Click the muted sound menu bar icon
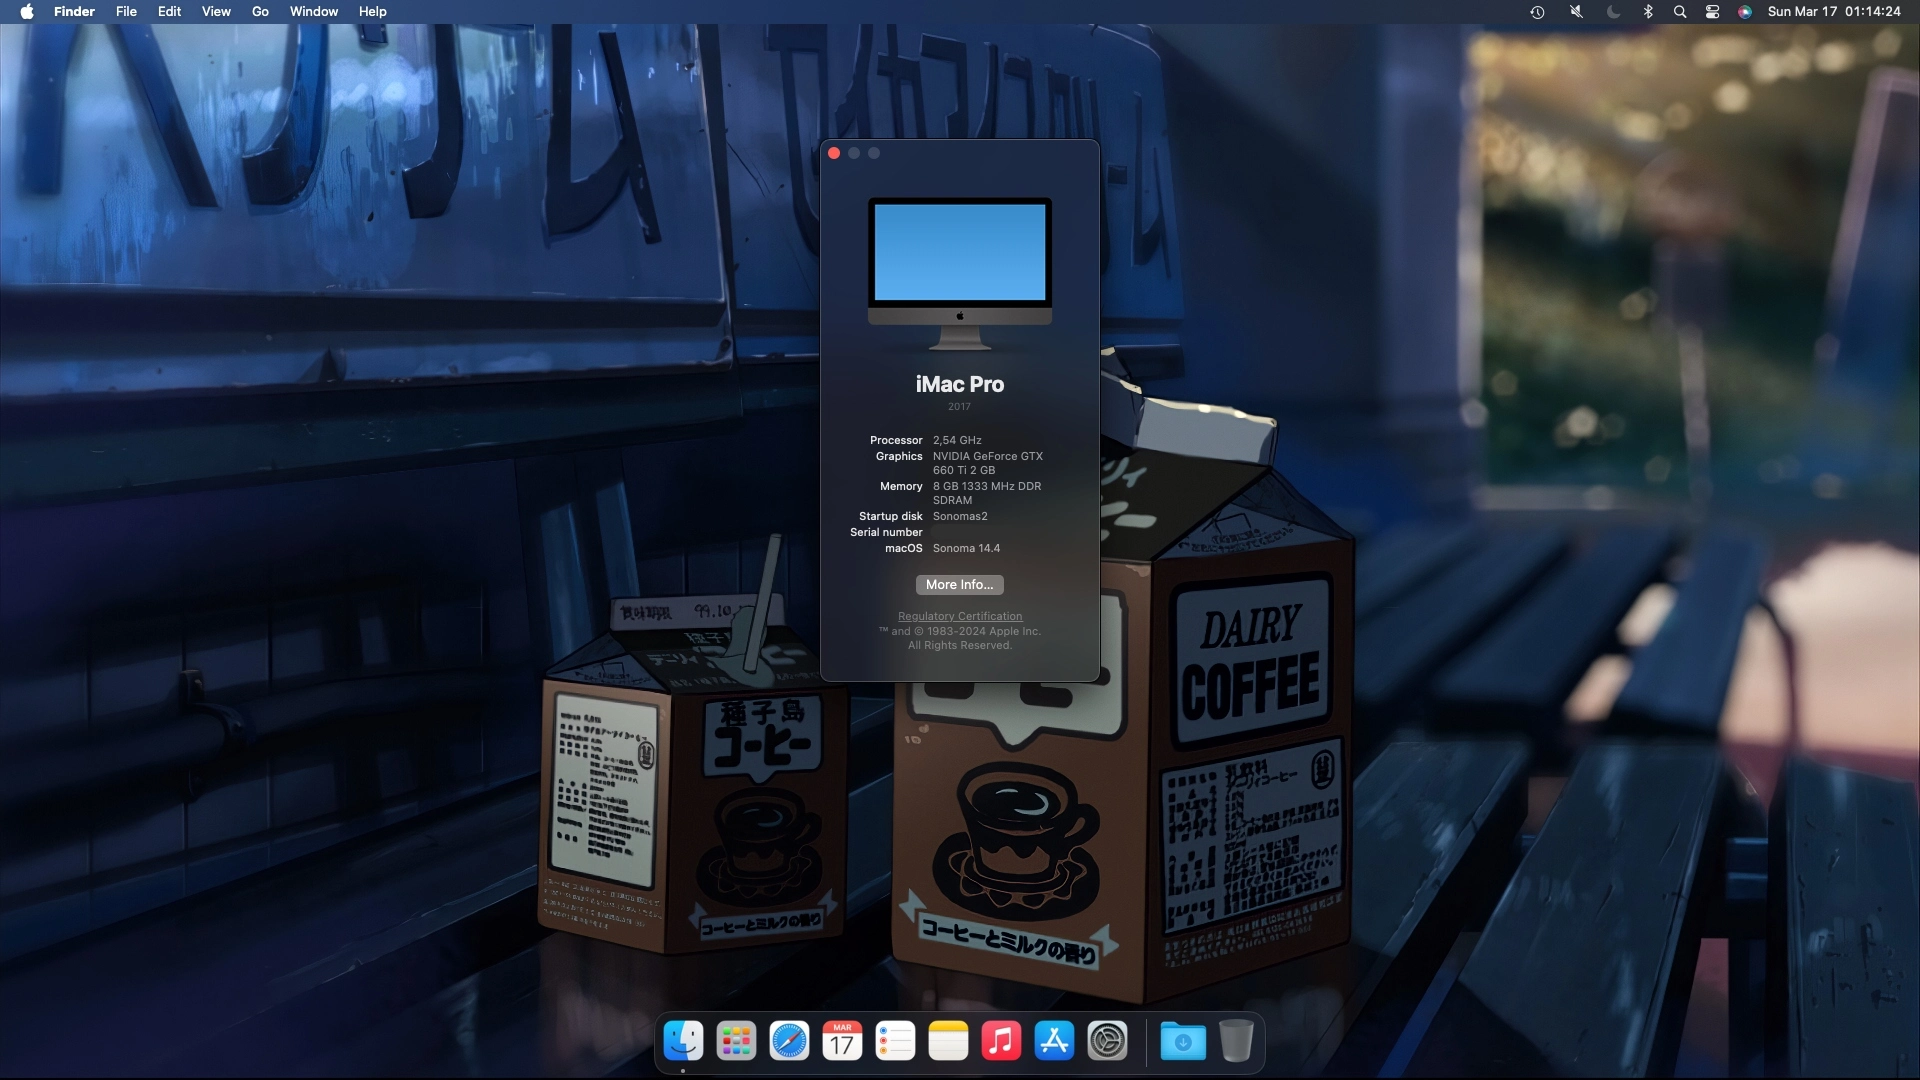The height and width of the screenshot is (1080, 1920). 1575,12
